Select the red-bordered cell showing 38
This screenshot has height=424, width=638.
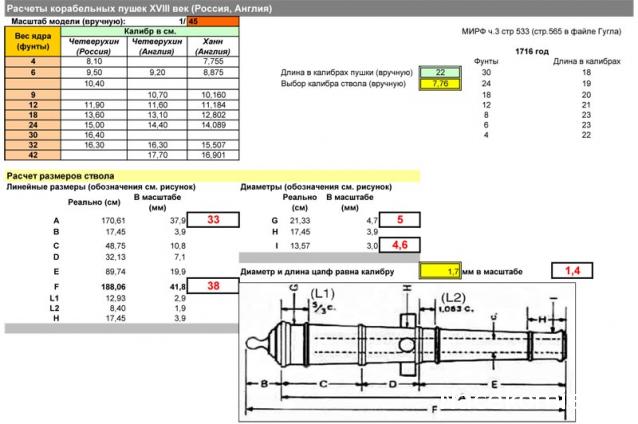coord(215,284)
